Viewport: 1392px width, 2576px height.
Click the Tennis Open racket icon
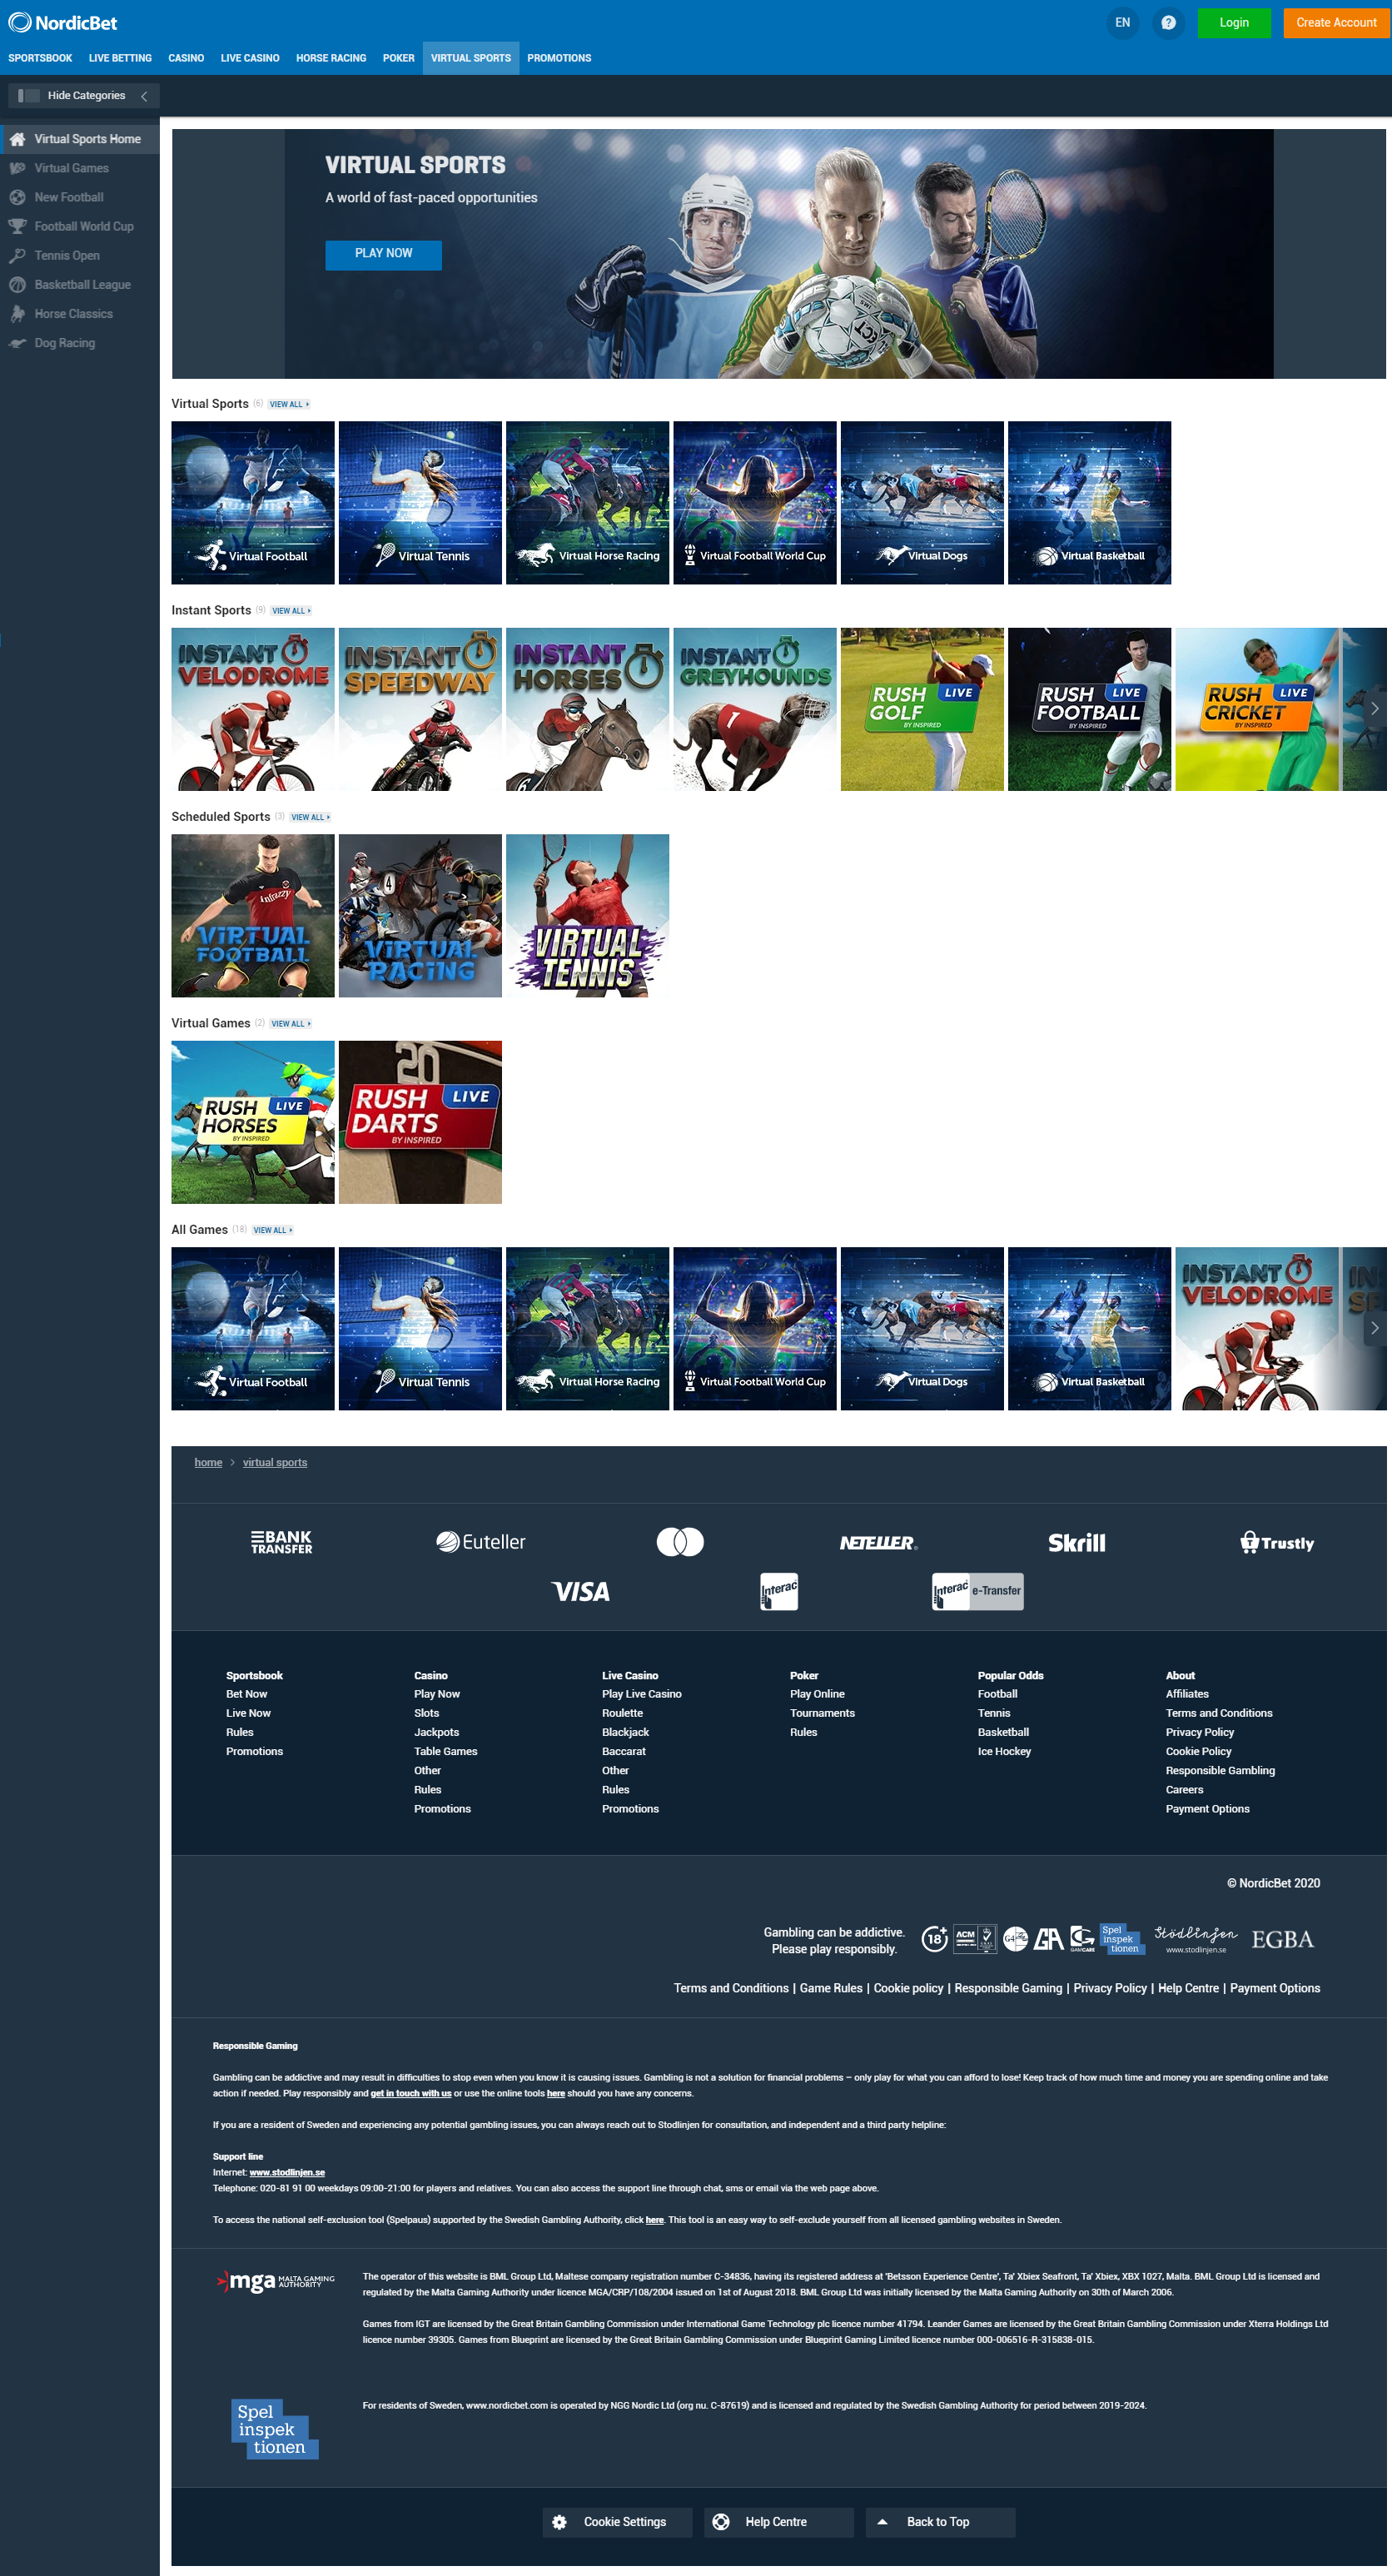(x=18, y=255)
